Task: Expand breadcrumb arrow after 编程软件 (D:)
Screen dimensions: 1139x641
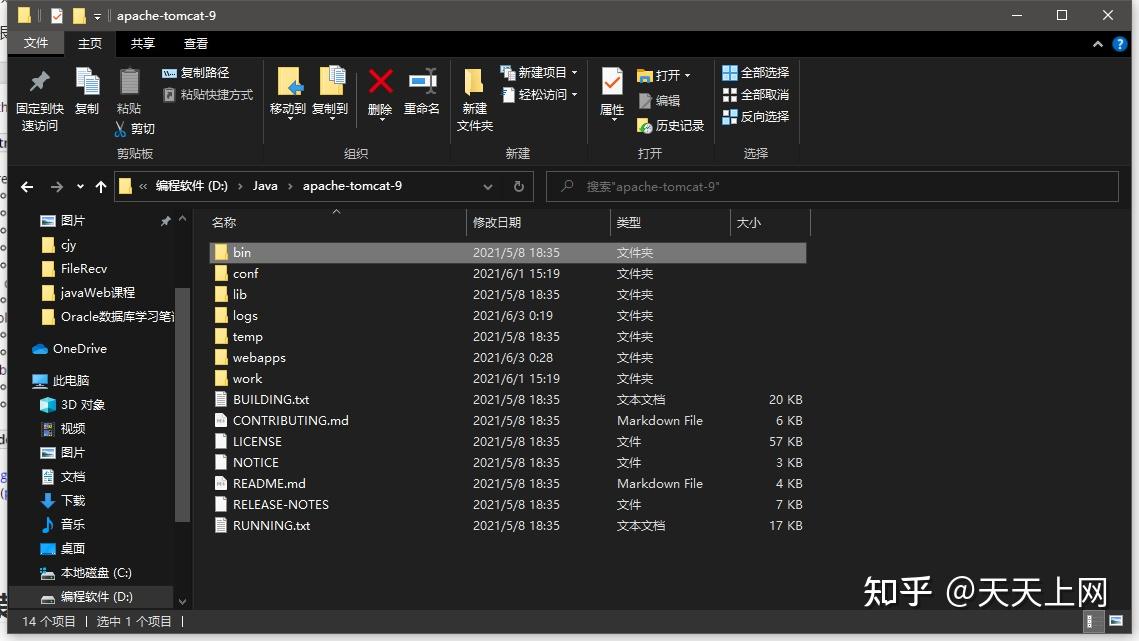Action: [x=240, y=186]
